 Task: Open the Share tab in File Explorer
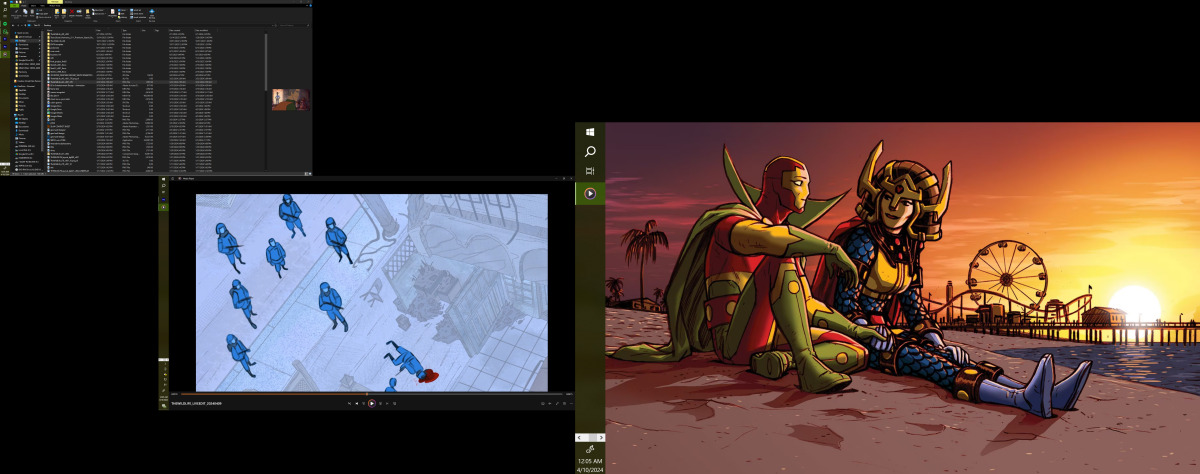pos(33,6)
